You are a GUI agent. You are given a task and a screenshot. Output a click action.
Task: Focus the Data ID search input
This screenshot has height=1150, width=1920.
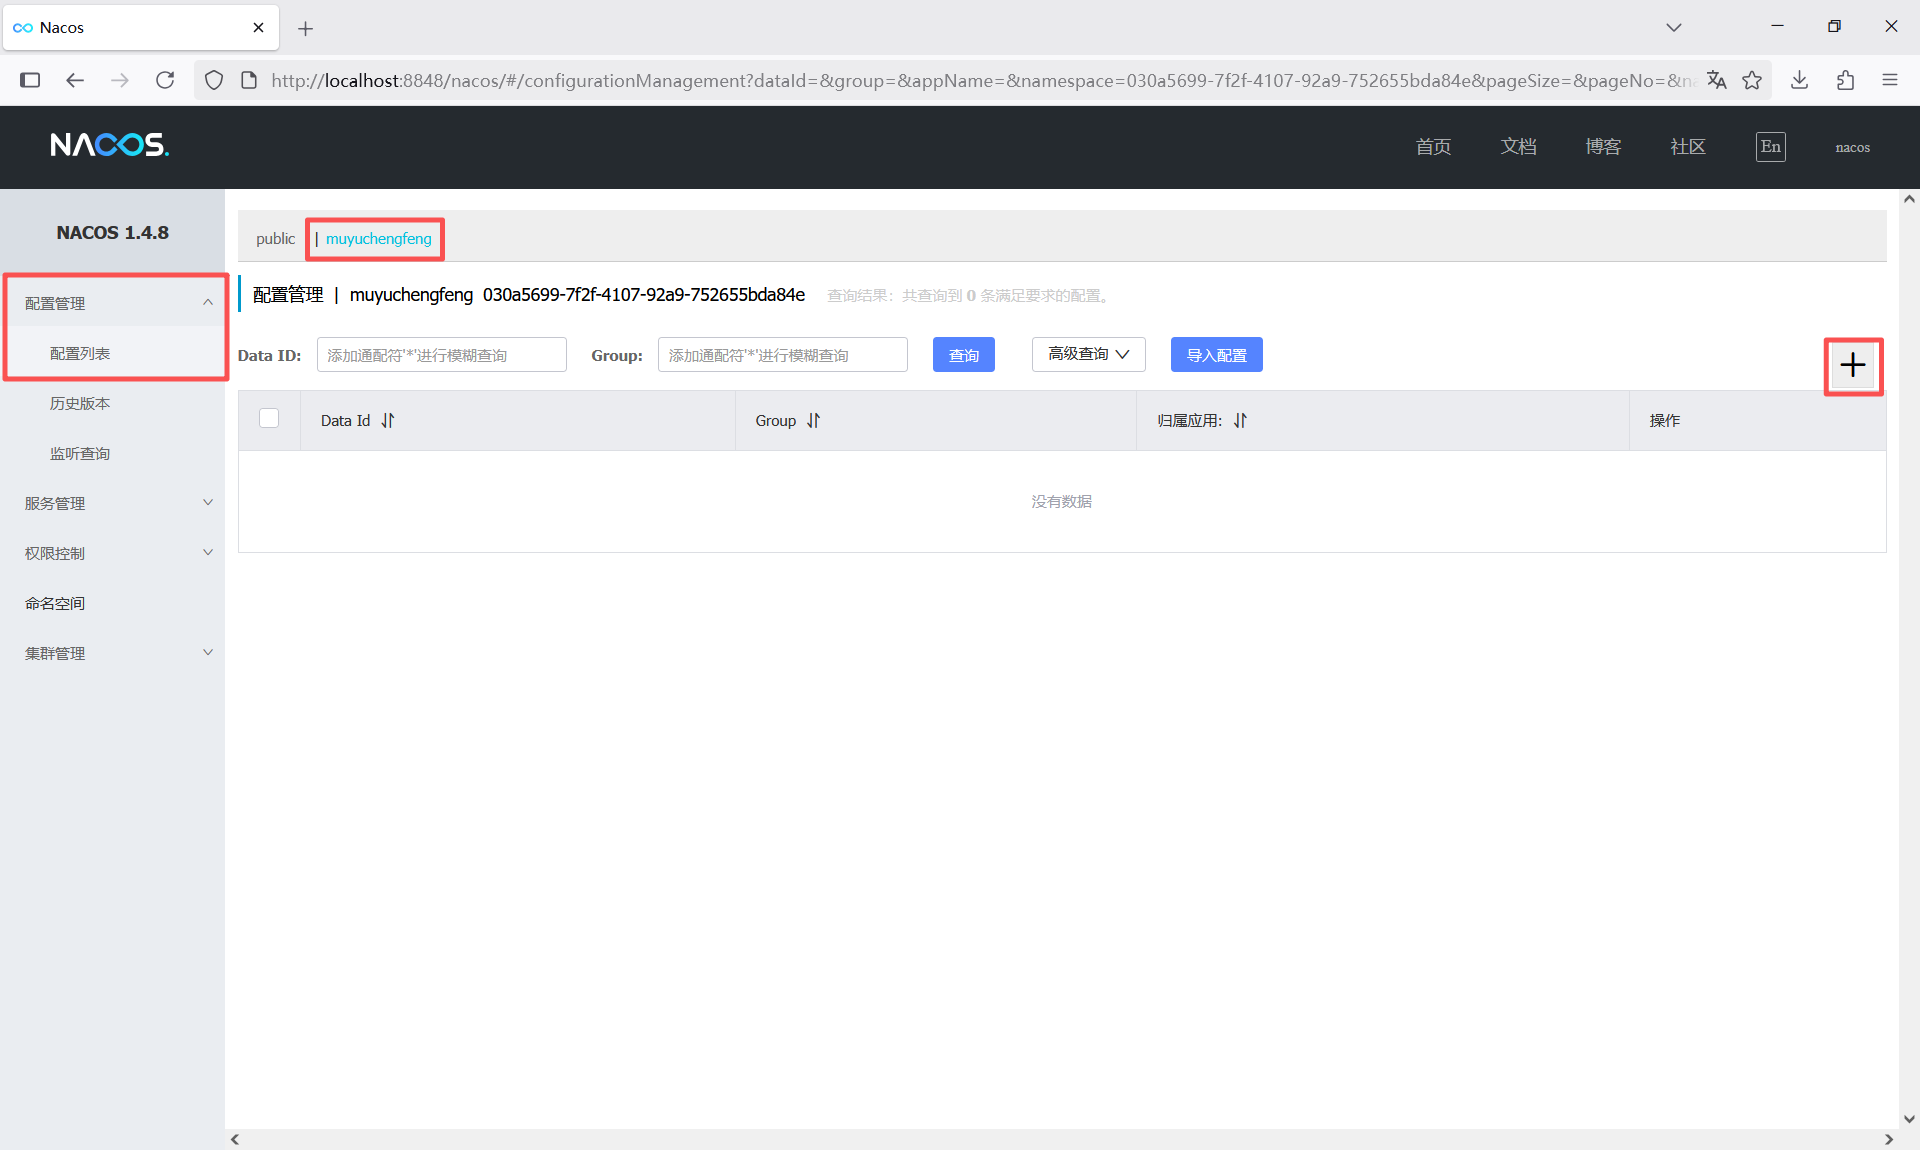441,355
